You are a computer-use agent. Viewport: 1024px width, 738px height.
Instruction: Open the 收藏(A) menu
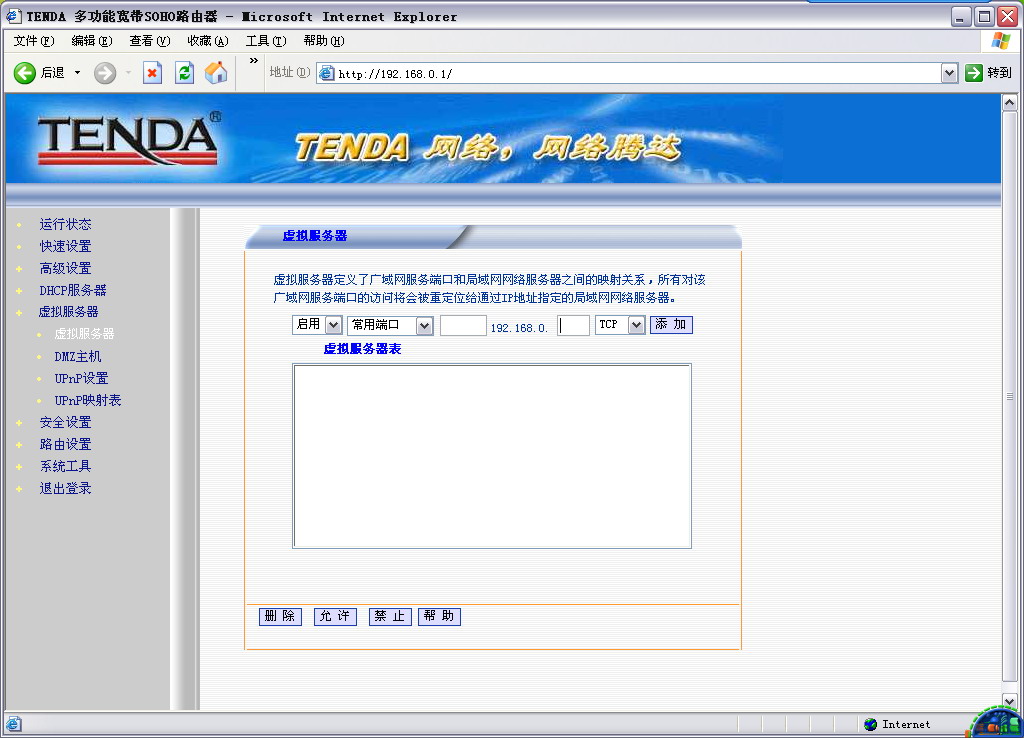pyautogui.click(x=208, y=40)
